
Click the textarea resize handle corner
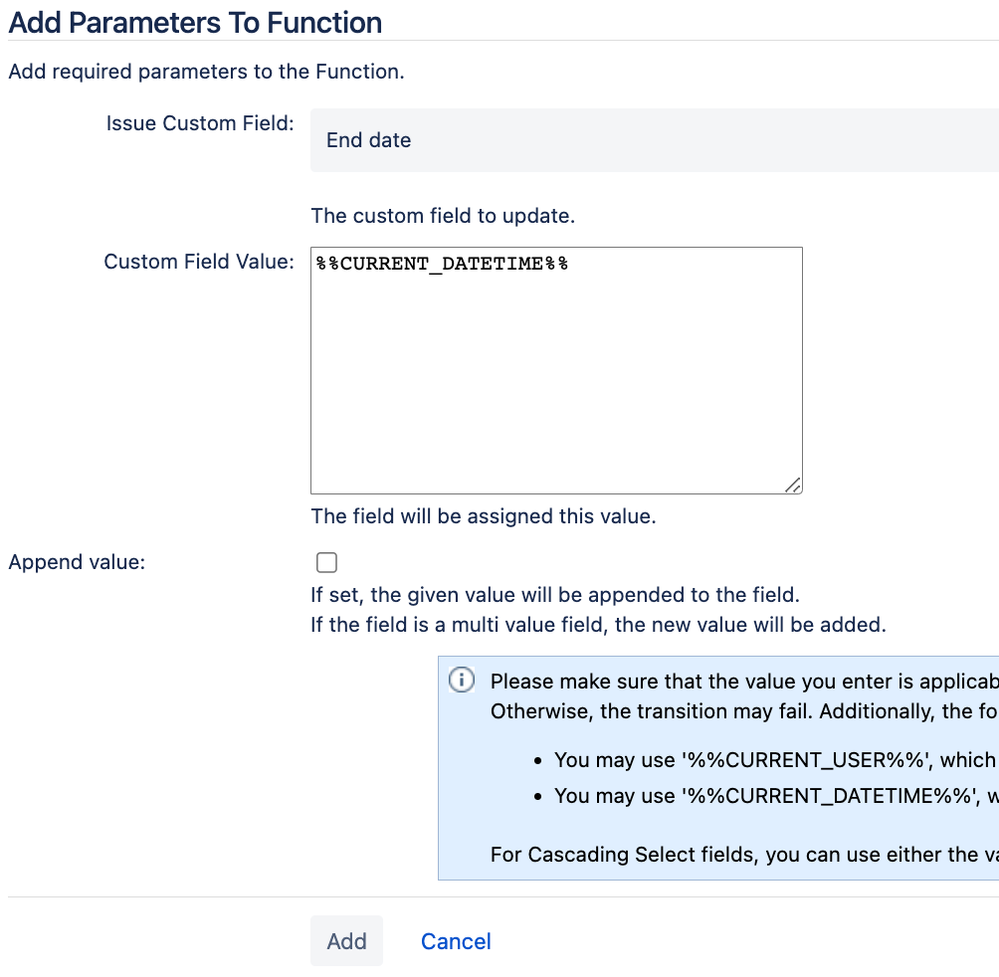793,485
